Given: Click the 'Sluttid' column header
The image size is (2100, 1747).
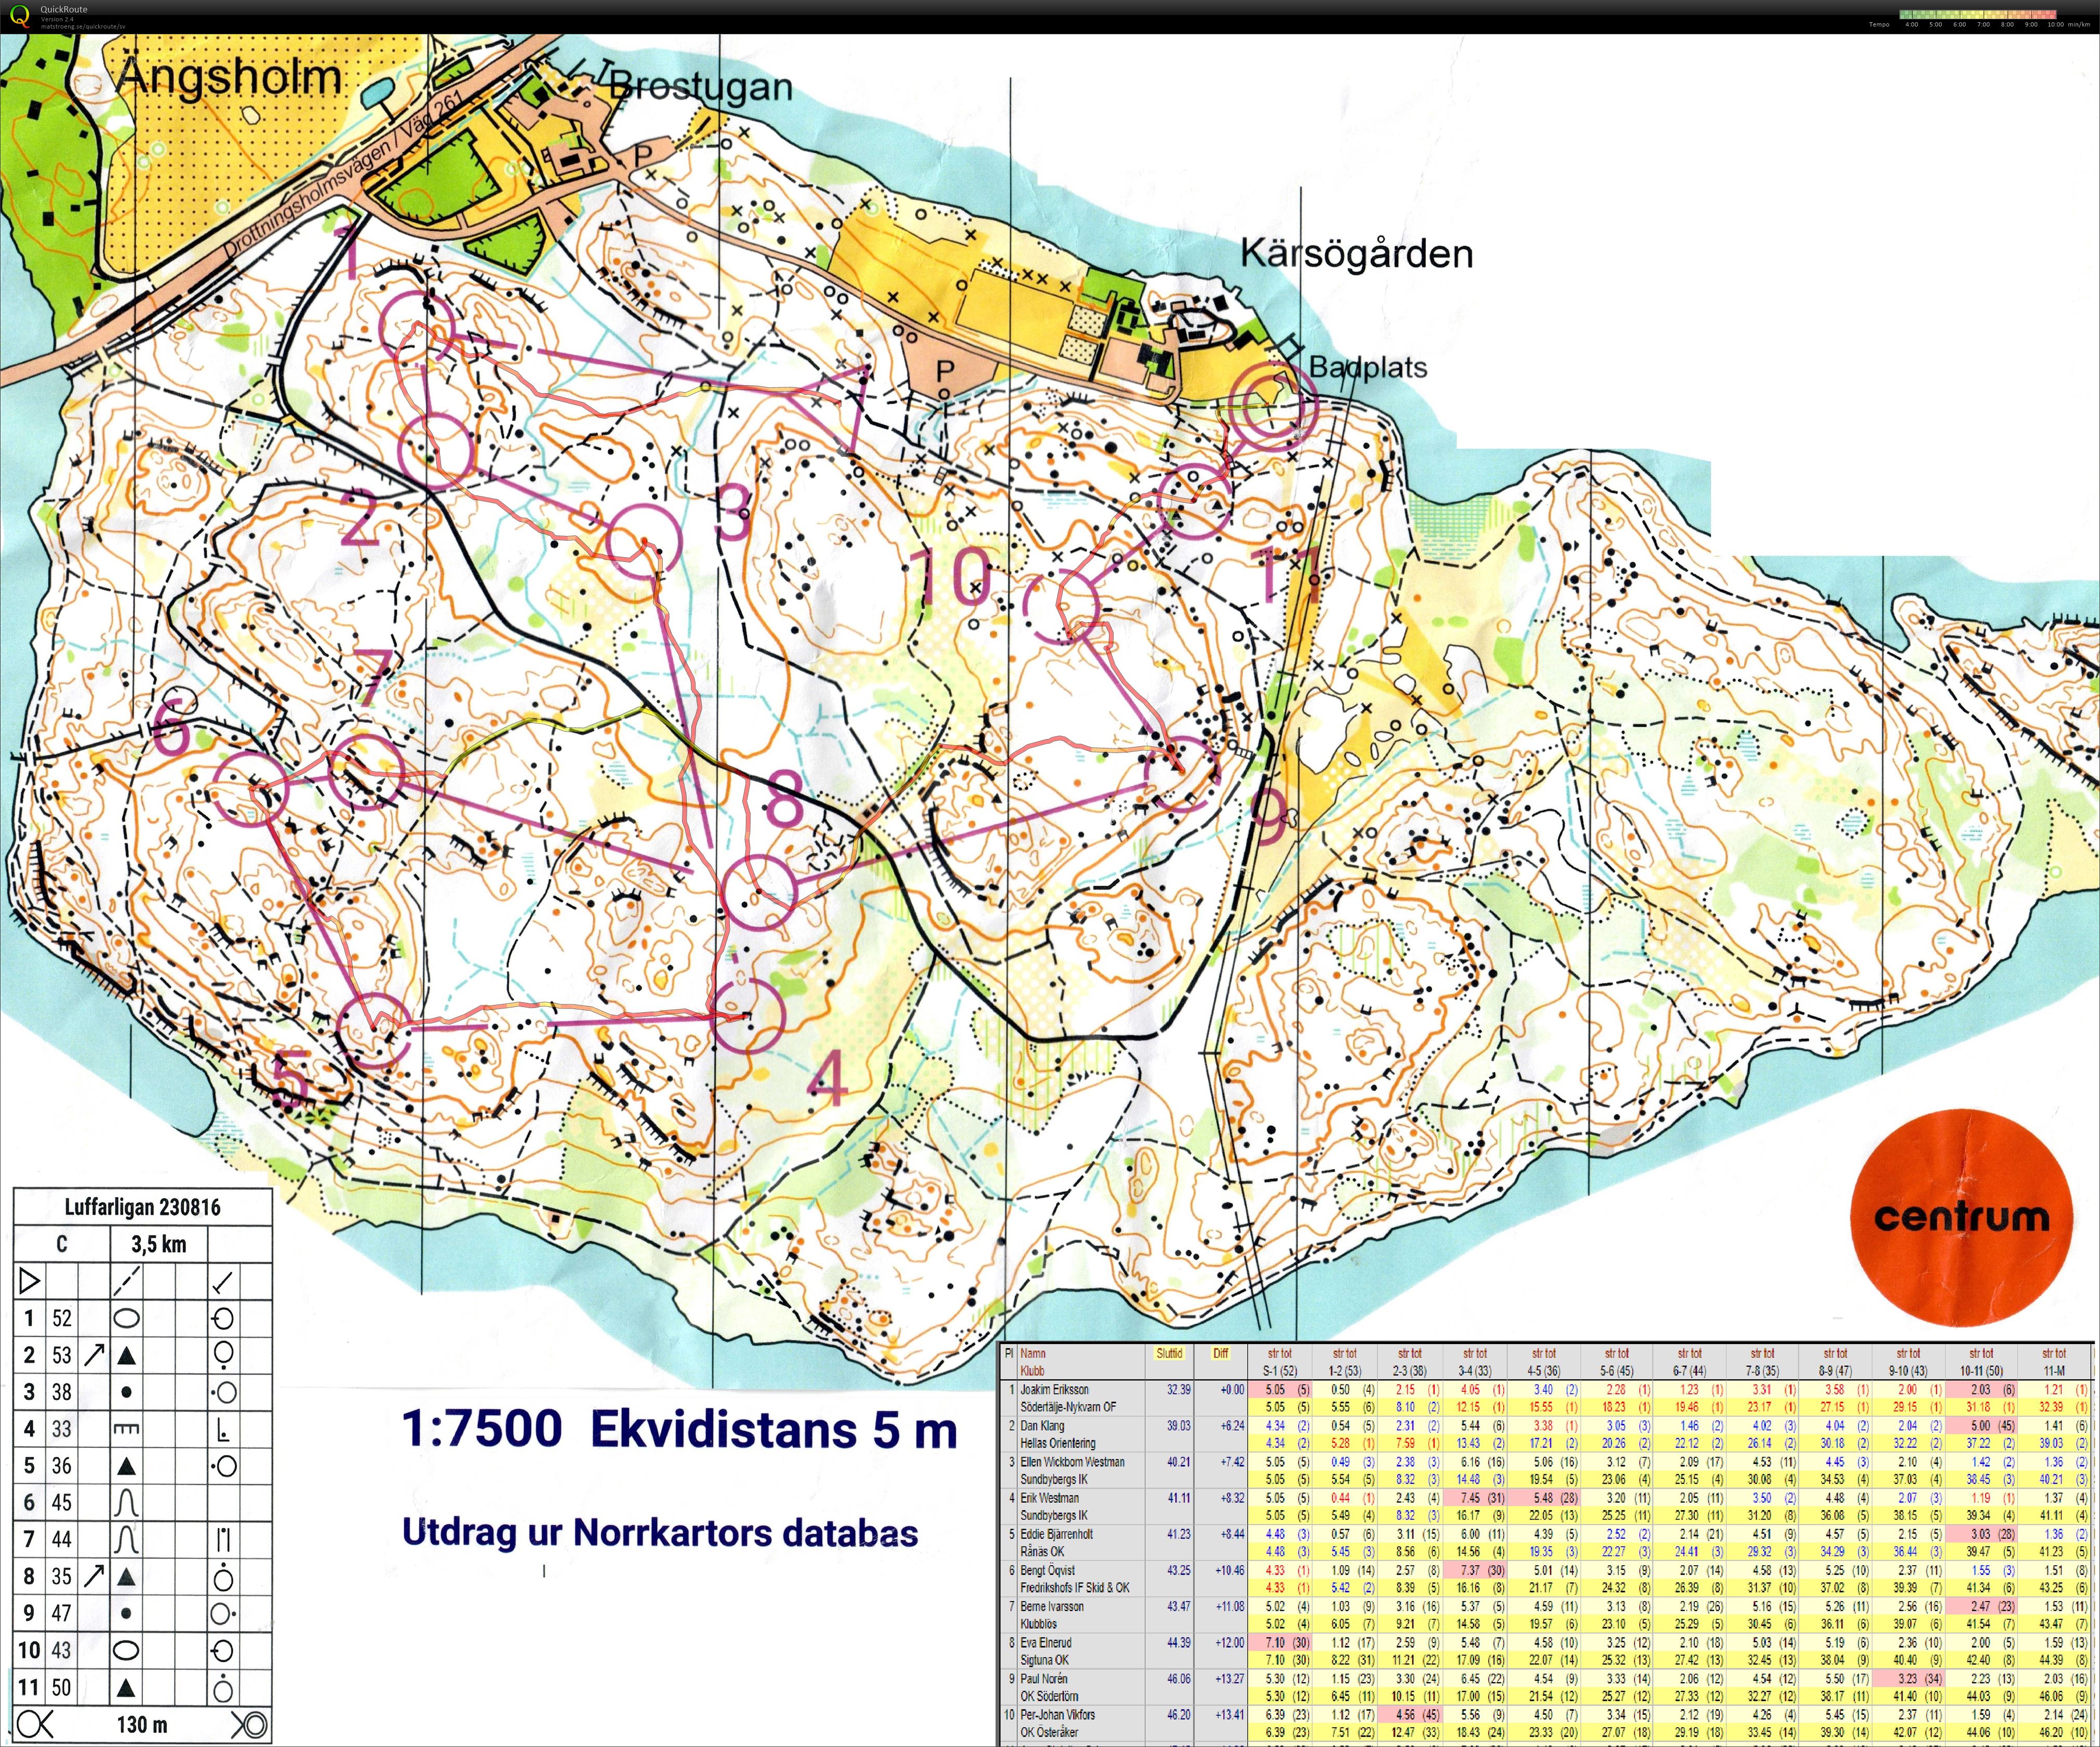Looking at the screenshot, I should [1169, 1353].
